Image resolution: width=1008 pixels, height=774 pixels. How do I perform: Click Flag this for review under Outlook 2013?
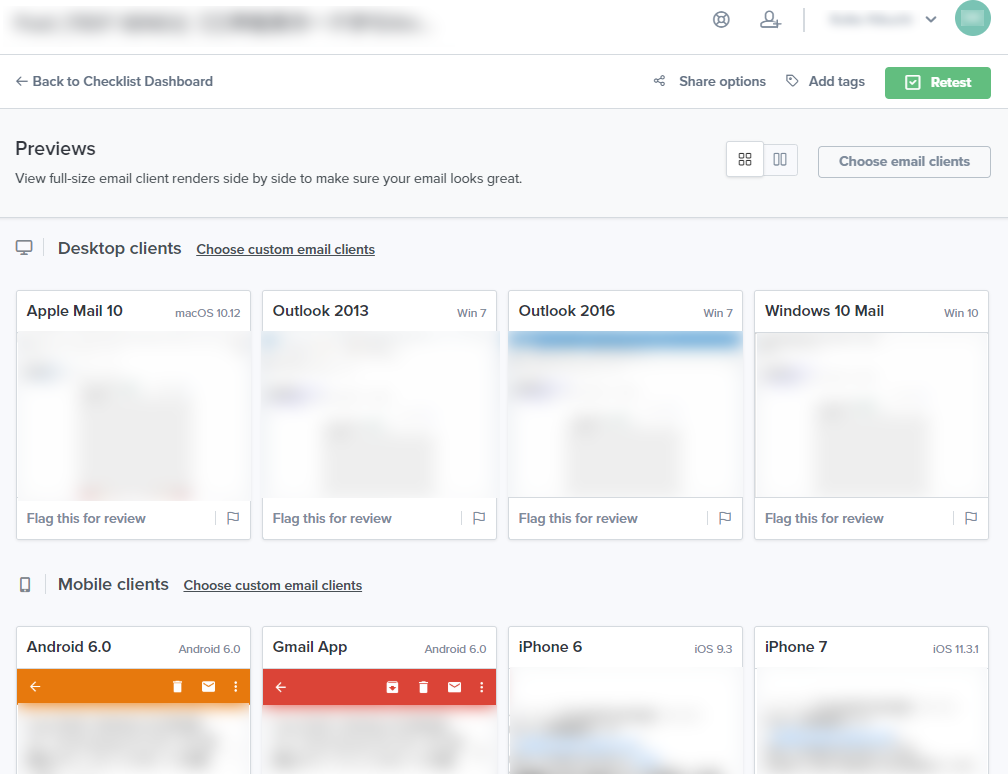332,518
